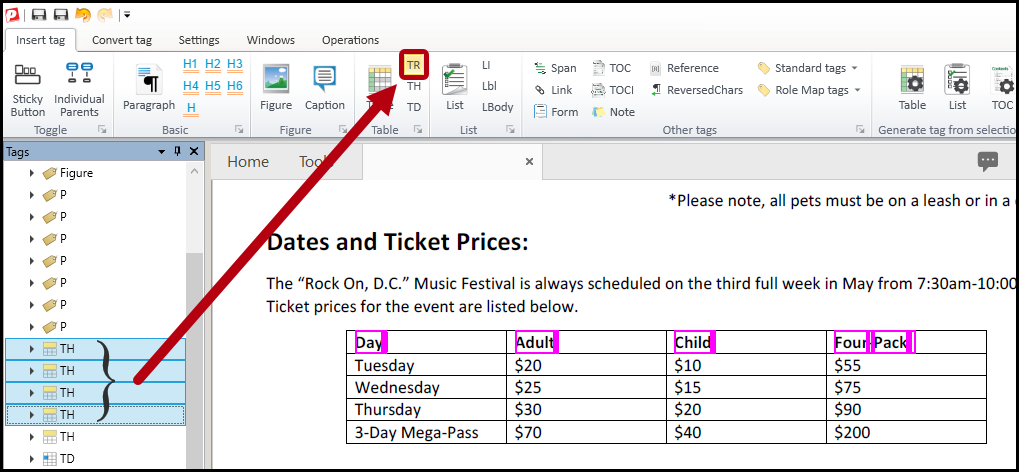Open Standard tags dropdown
This screenshot has height=472, width=1019.
(808, 68)
